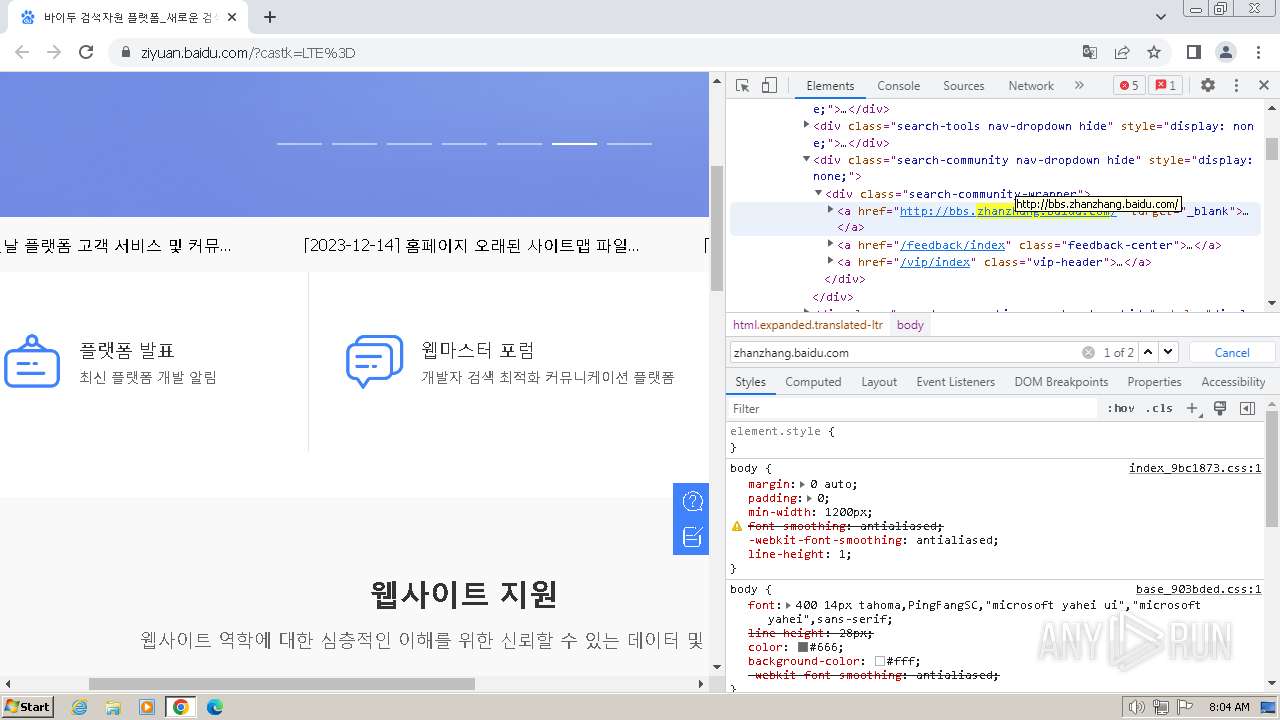Click the Windows Start button
The height and width of the screenshot is (720, 1280).
coord(28,707)
